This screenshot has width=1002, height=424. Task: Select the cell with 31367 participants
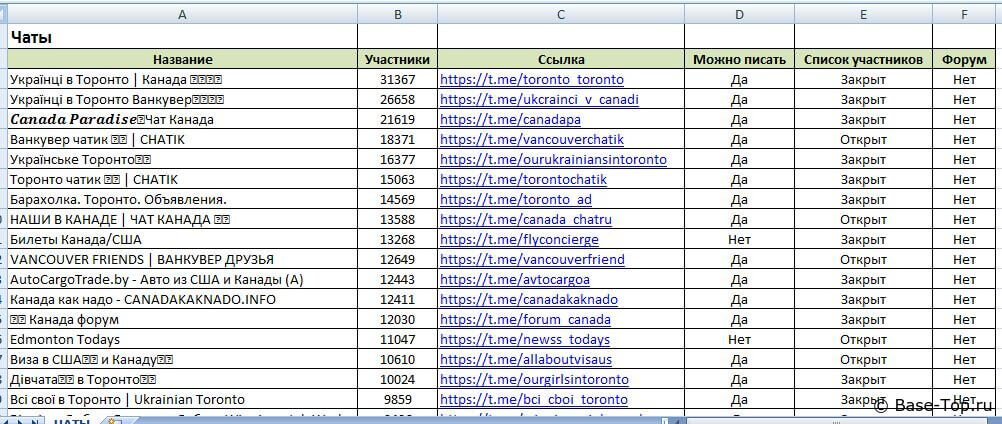397,79
